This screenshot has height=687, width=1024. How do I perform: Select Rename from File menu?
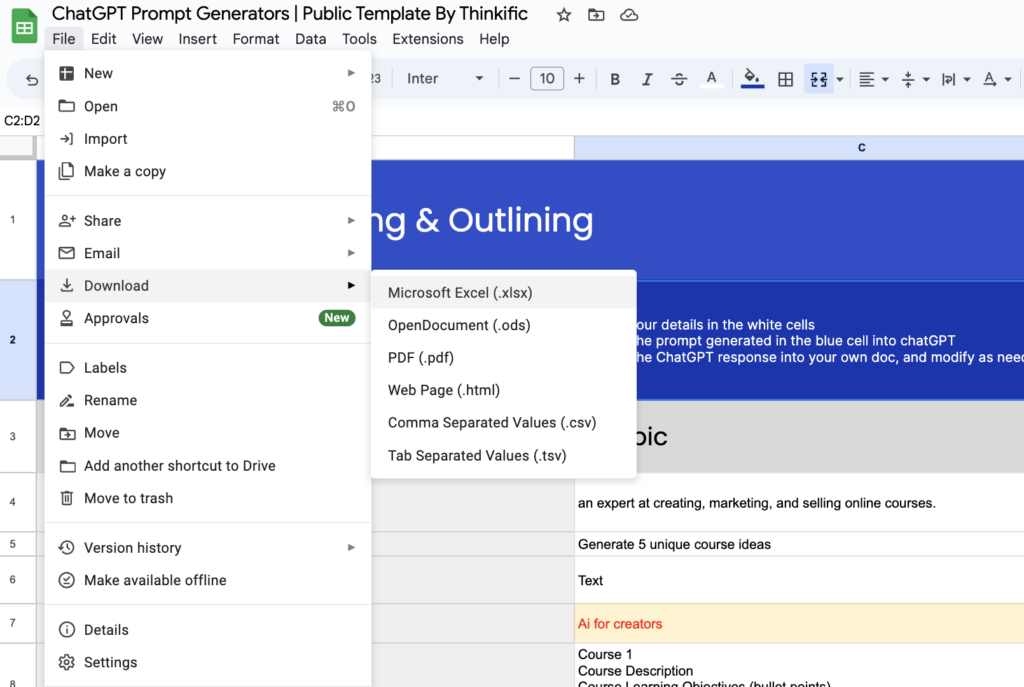208,400
